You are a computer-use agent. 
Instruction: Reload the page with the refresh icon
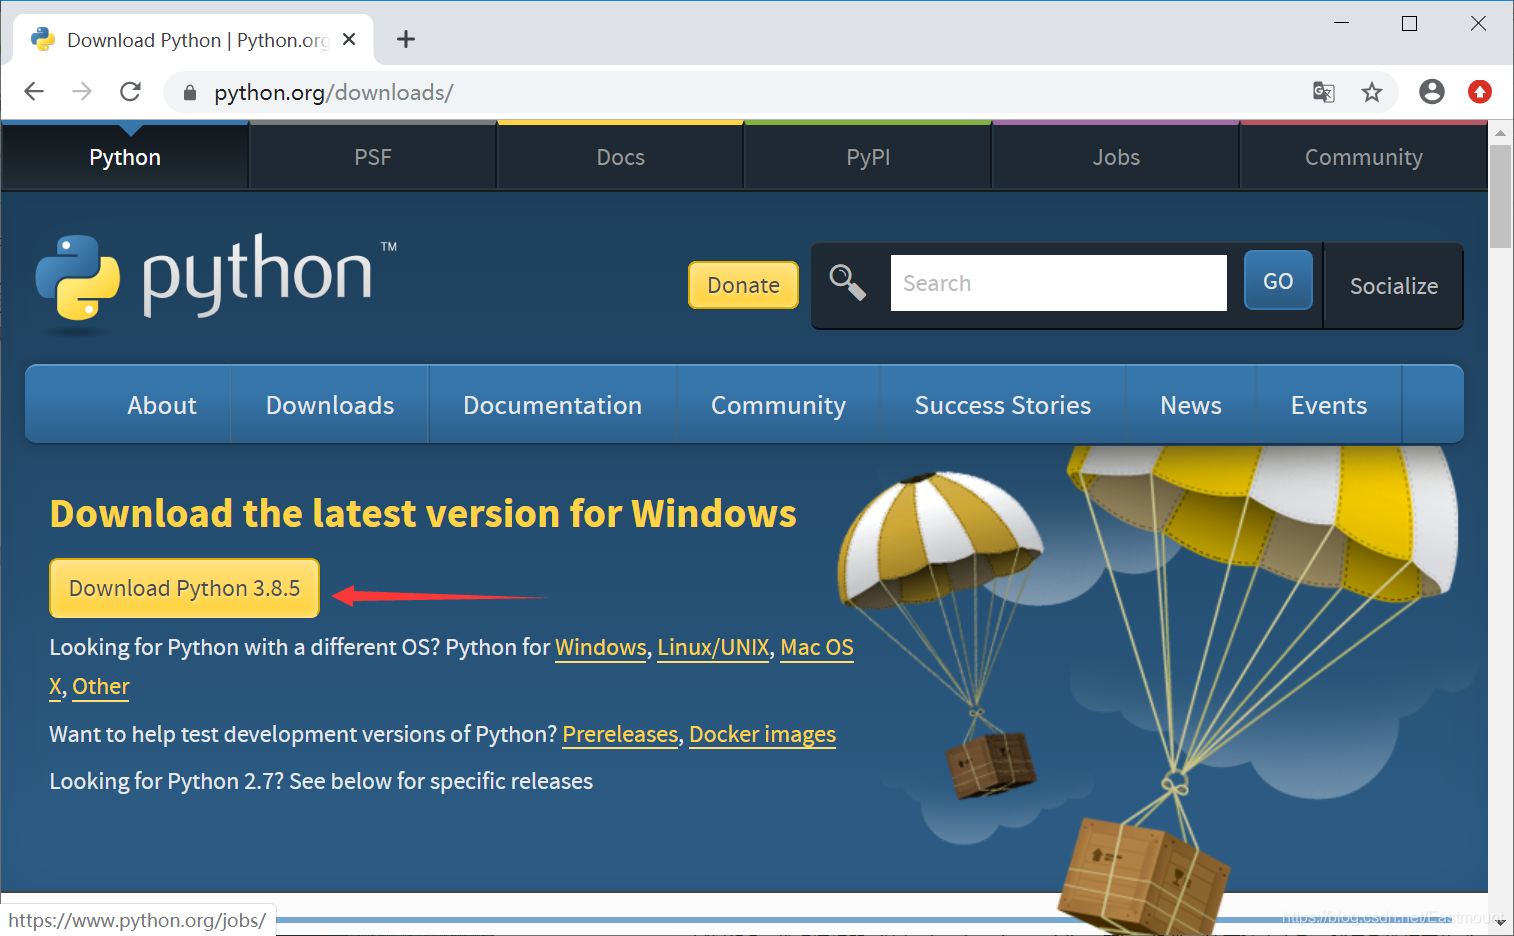coord(130,92)
